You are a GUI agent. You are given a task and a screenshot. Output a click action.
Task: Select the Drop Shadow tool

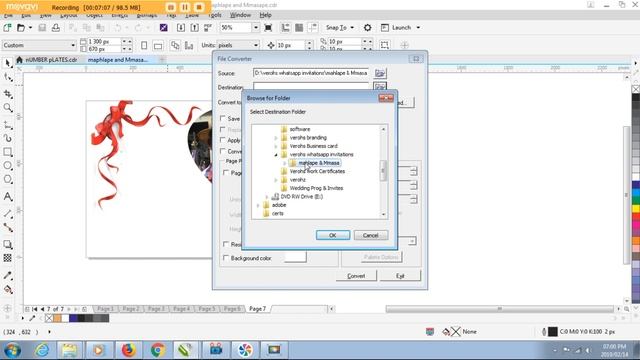pos(8,244)
